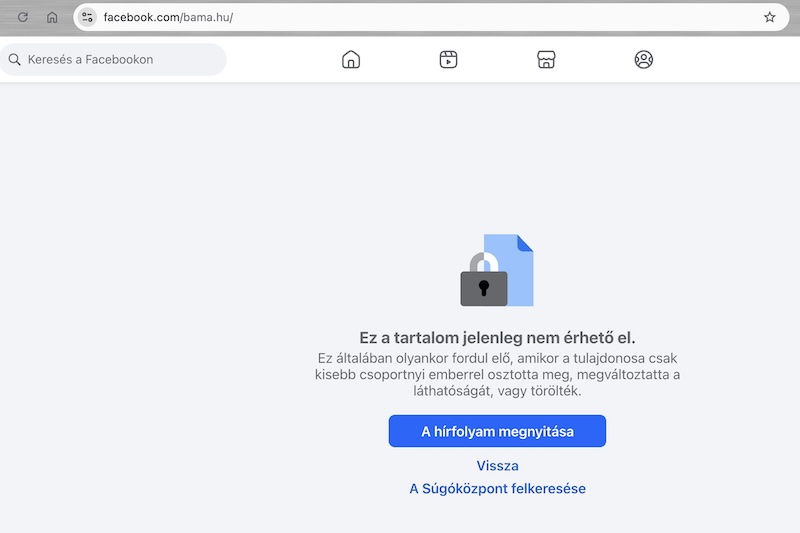The height and width of the screenshot is (533, 800).
Task: Click the folded corner of the blue document
Action: click(x=525, y=243)
